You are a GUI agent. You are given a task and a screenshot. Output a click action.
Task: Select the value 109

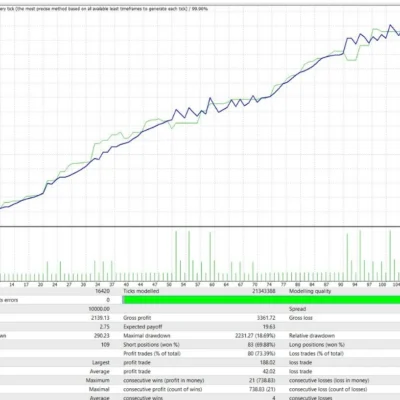105,345
